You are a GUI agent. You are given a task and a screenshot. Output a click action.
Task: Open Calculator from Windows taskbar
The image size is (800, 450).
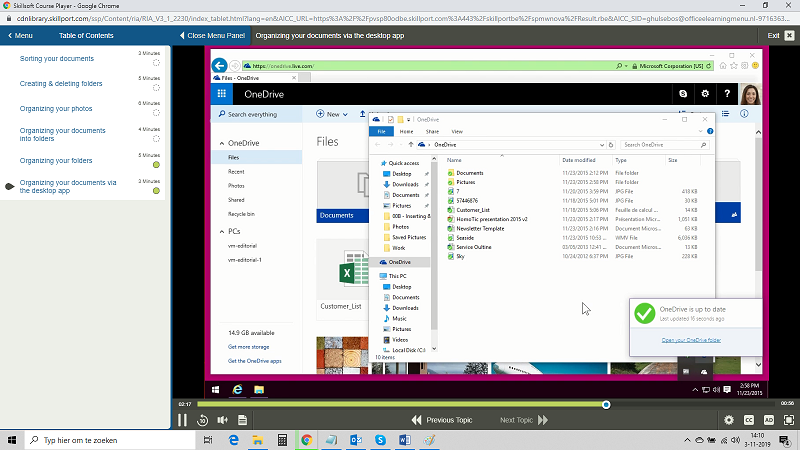coord(282,440)
